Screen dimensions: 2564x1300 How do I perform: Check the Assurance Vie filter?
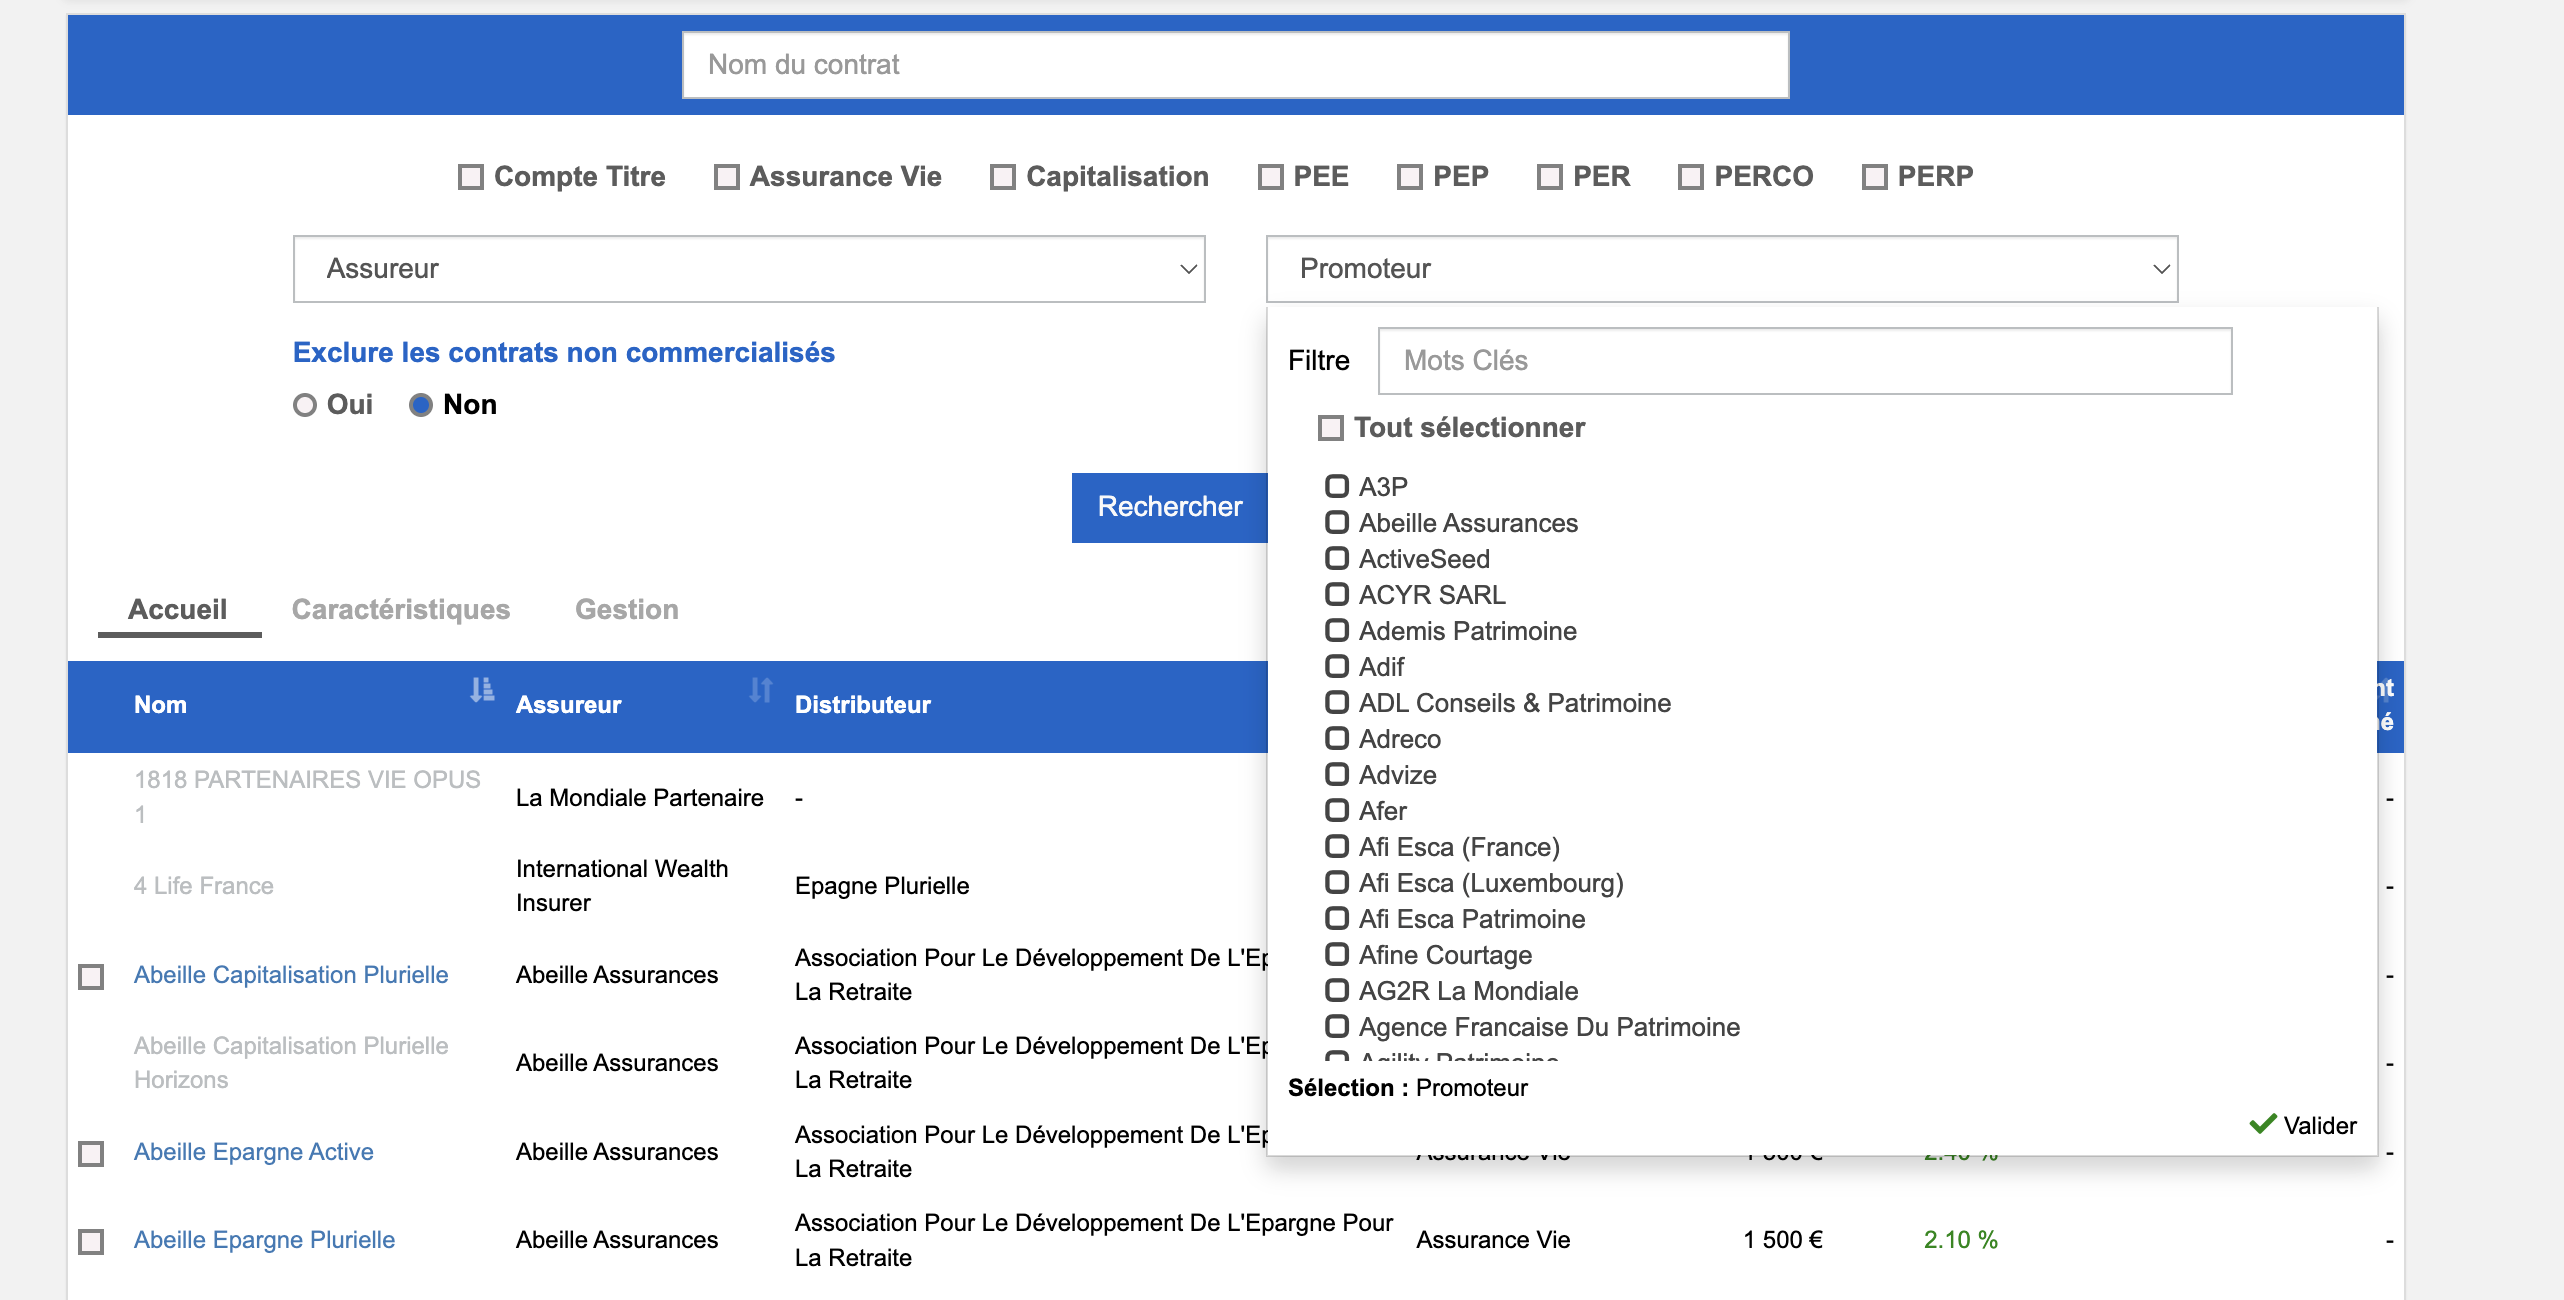click(x=727, y=177)
